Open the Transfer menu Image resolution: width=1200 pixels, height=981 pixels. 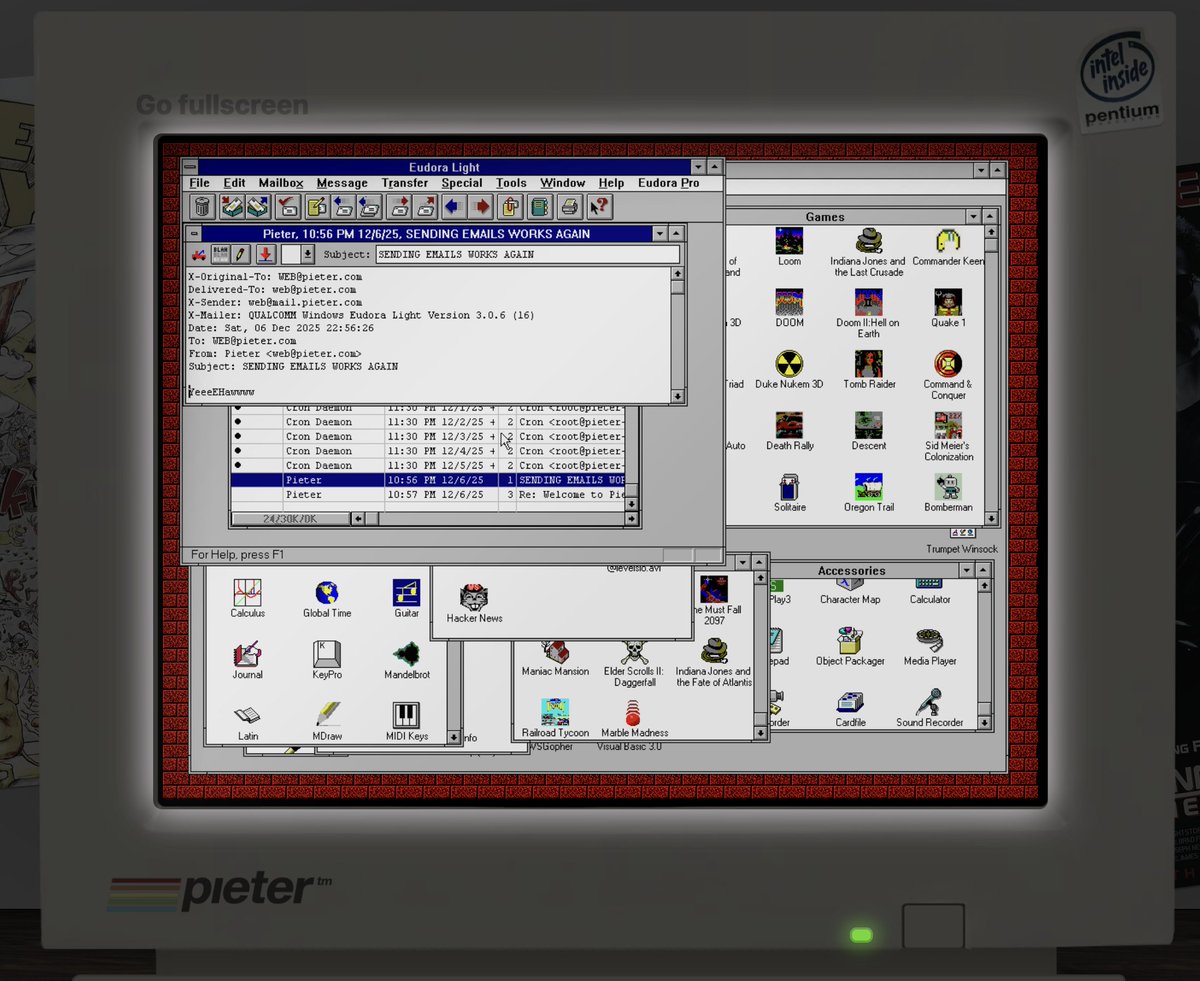405,183
